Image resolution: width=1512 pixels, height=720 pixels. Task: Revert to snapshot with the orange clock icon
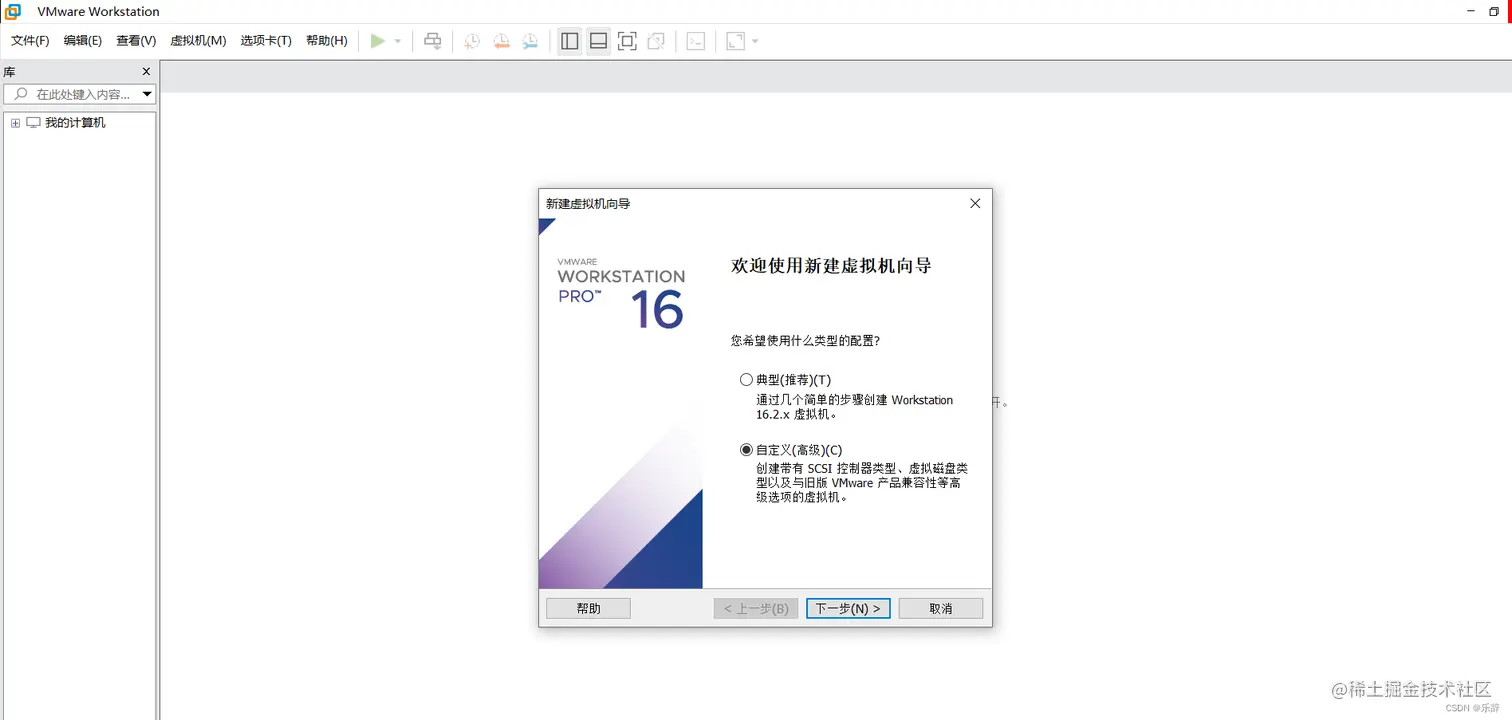[501, 41]
